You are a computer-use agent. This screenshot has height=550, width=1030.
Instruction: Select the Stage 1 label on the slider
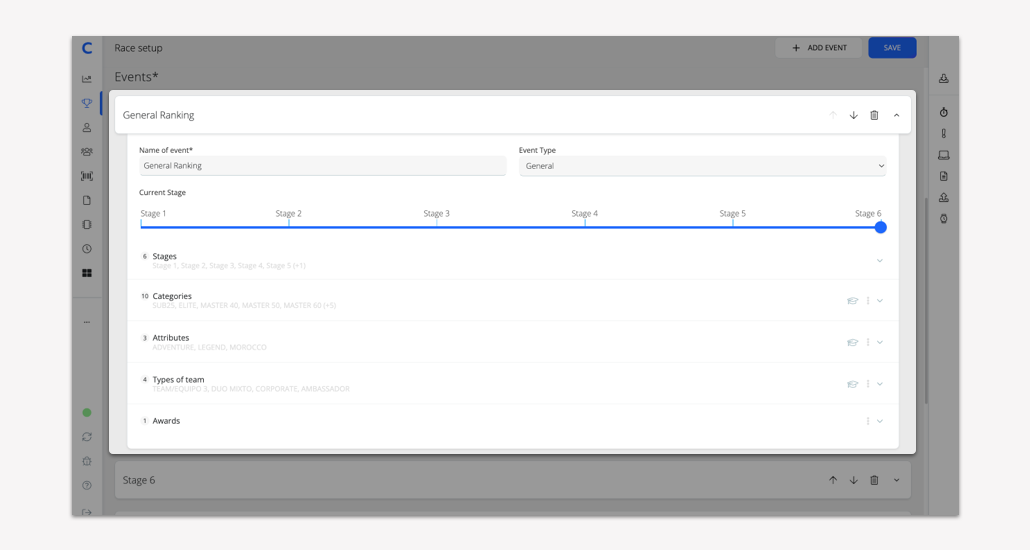(153, 214)
